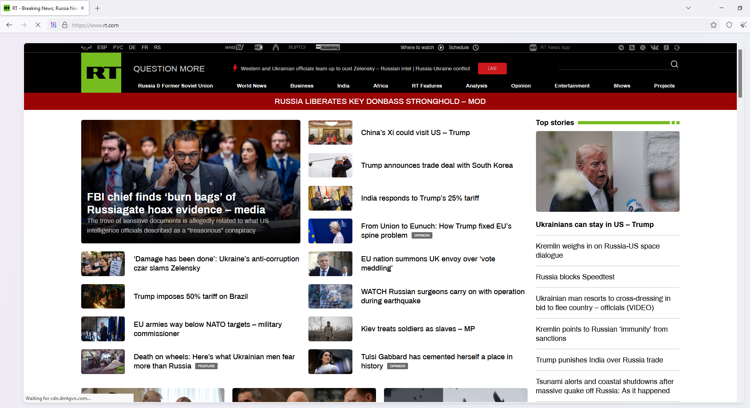This screenshot has height=408, width=750.
Task: Switch site language to ESP
Action: tap(102, 47)
